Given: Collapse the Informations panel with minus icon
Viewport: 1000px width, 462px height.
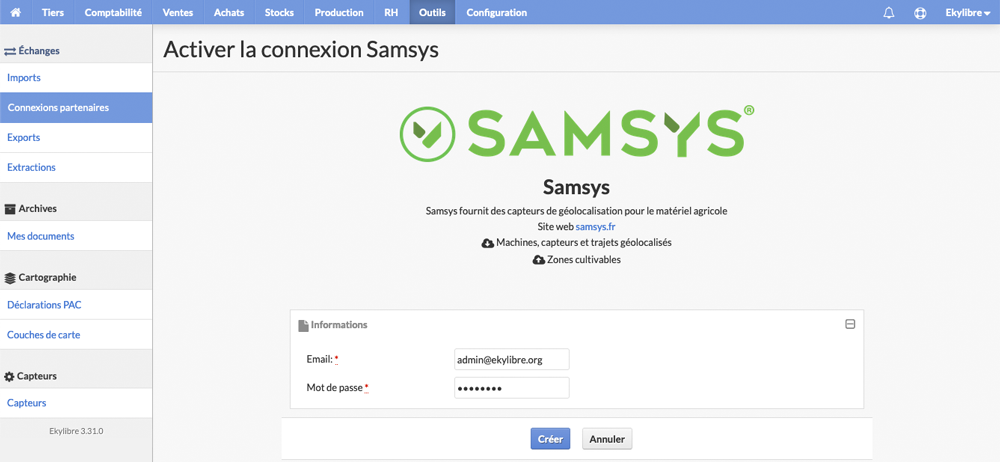Looking at the screenshot, I should point(849,324).
